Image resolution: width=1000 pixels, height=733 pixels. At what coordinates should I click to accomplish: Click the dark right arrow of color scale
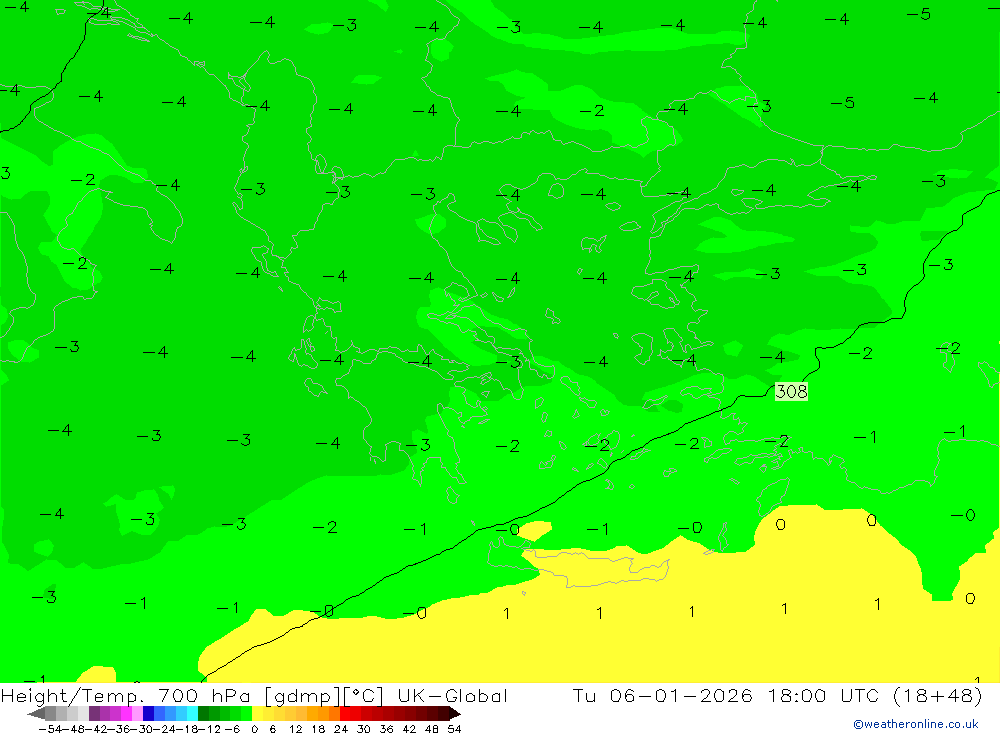click(x=455, y=713)
